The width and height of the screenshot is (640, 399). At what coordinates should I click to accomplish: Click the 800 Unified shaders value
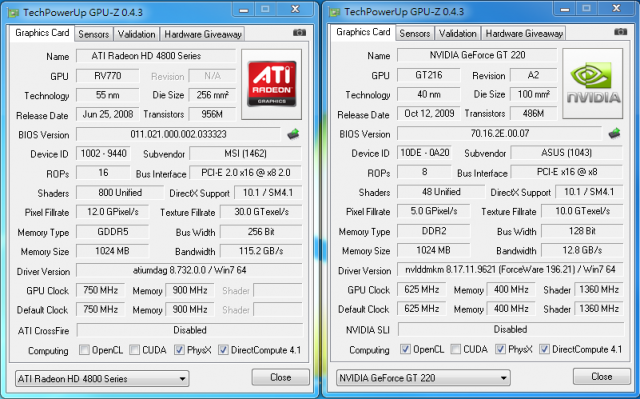click(120, 193)
